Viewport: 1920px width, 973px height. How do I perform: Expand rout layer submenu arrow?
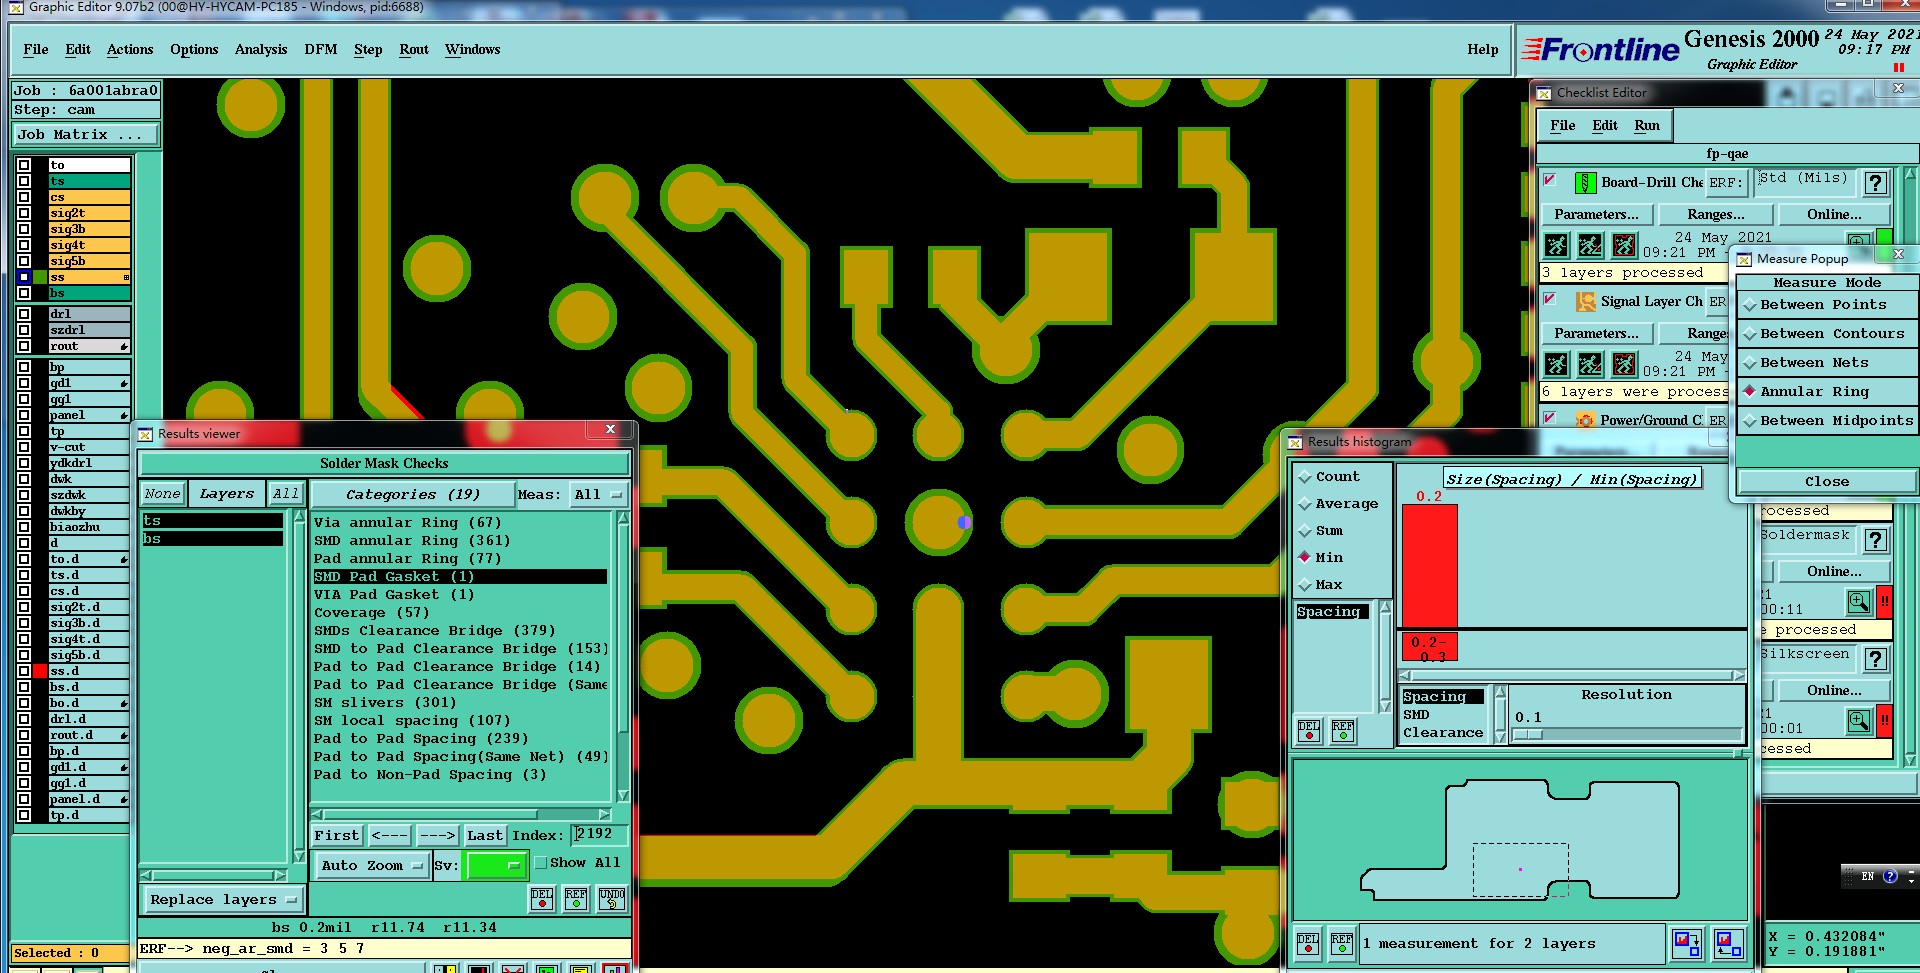(124, 346)
